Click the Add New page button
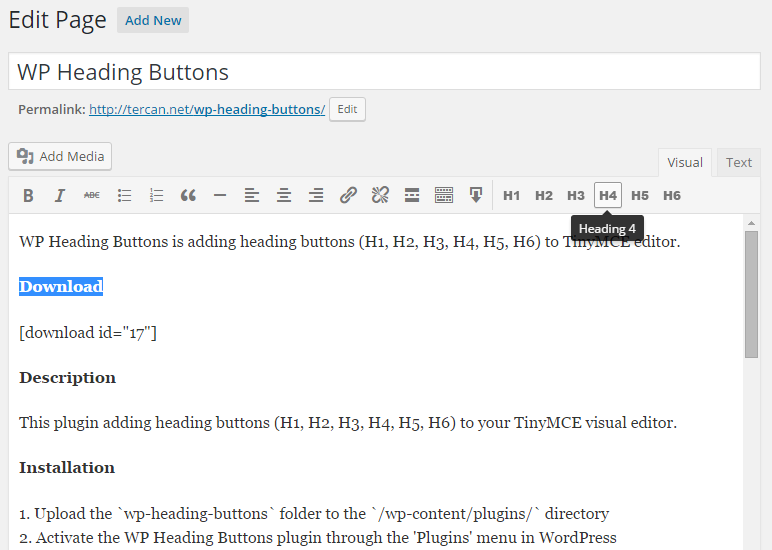Screen dimensions: 772x550 (153, 20)
